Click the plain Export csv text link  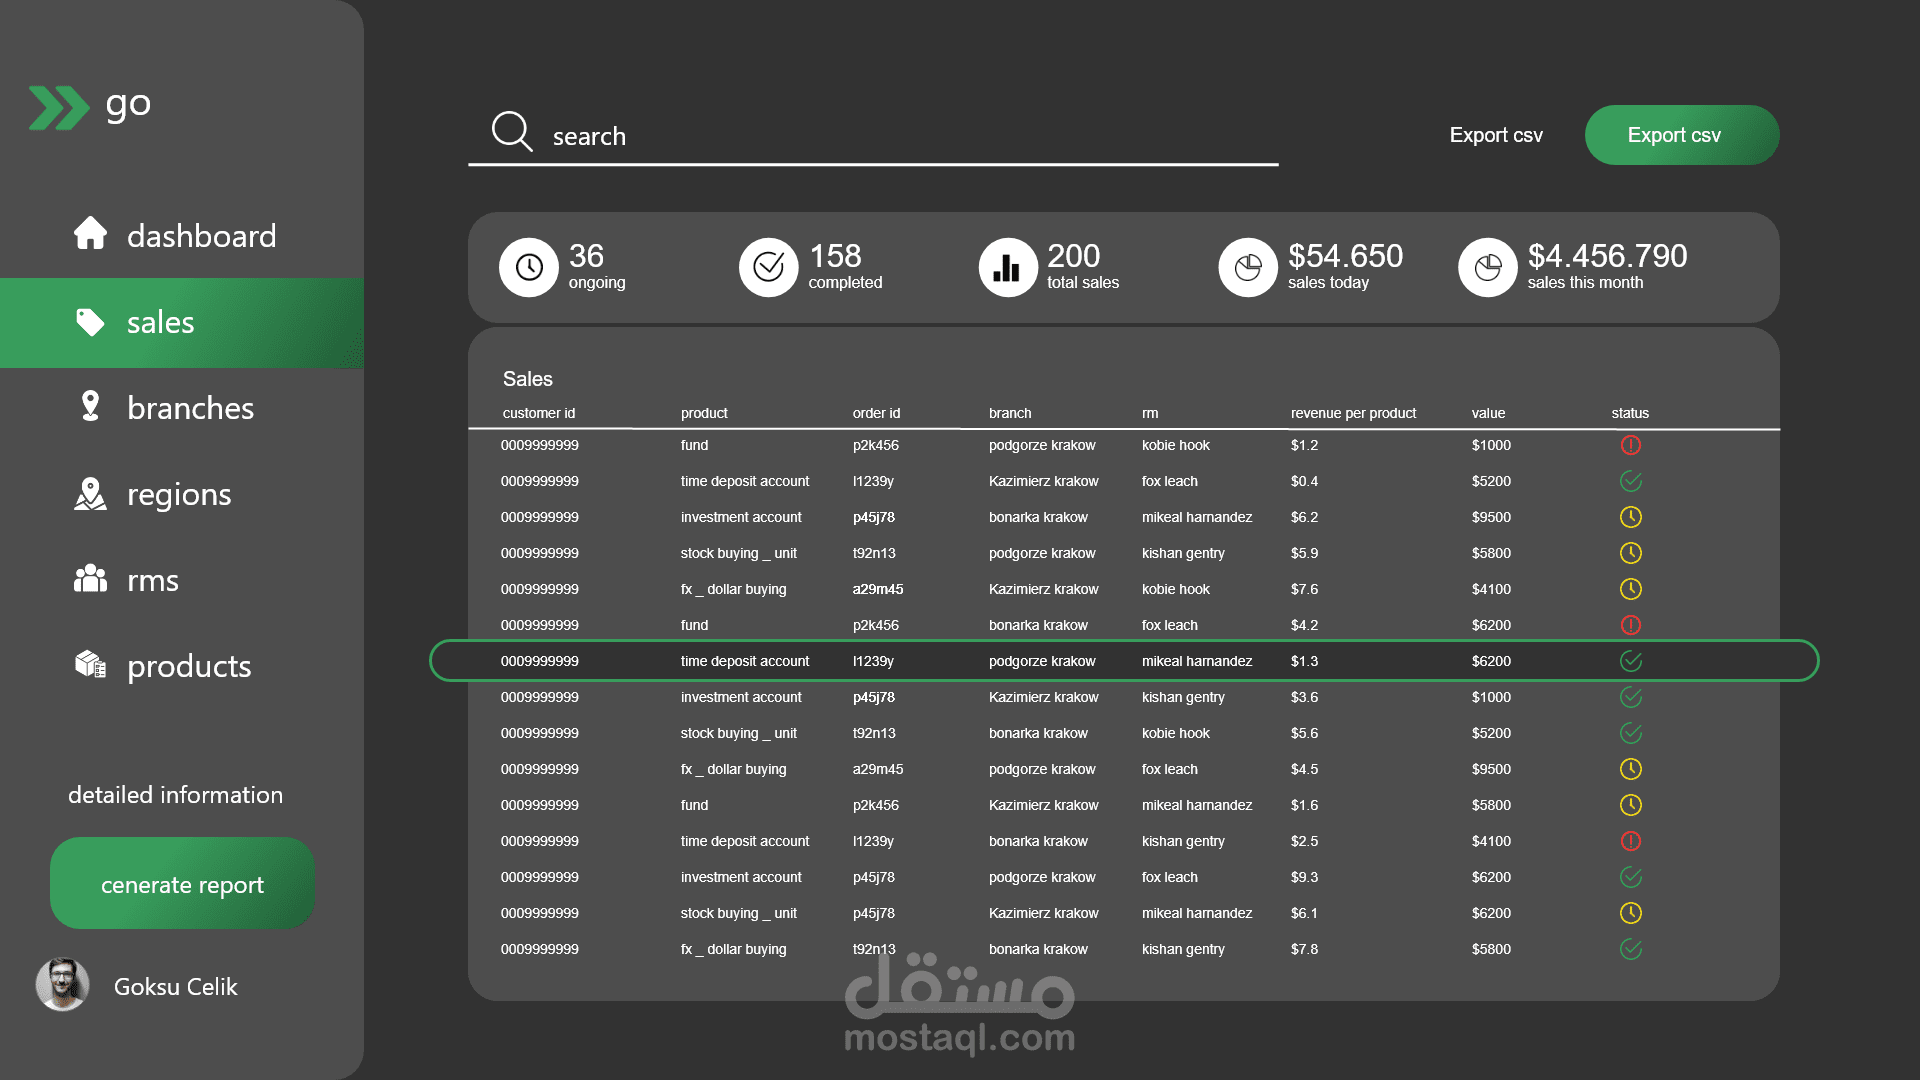pos(1495,135)
